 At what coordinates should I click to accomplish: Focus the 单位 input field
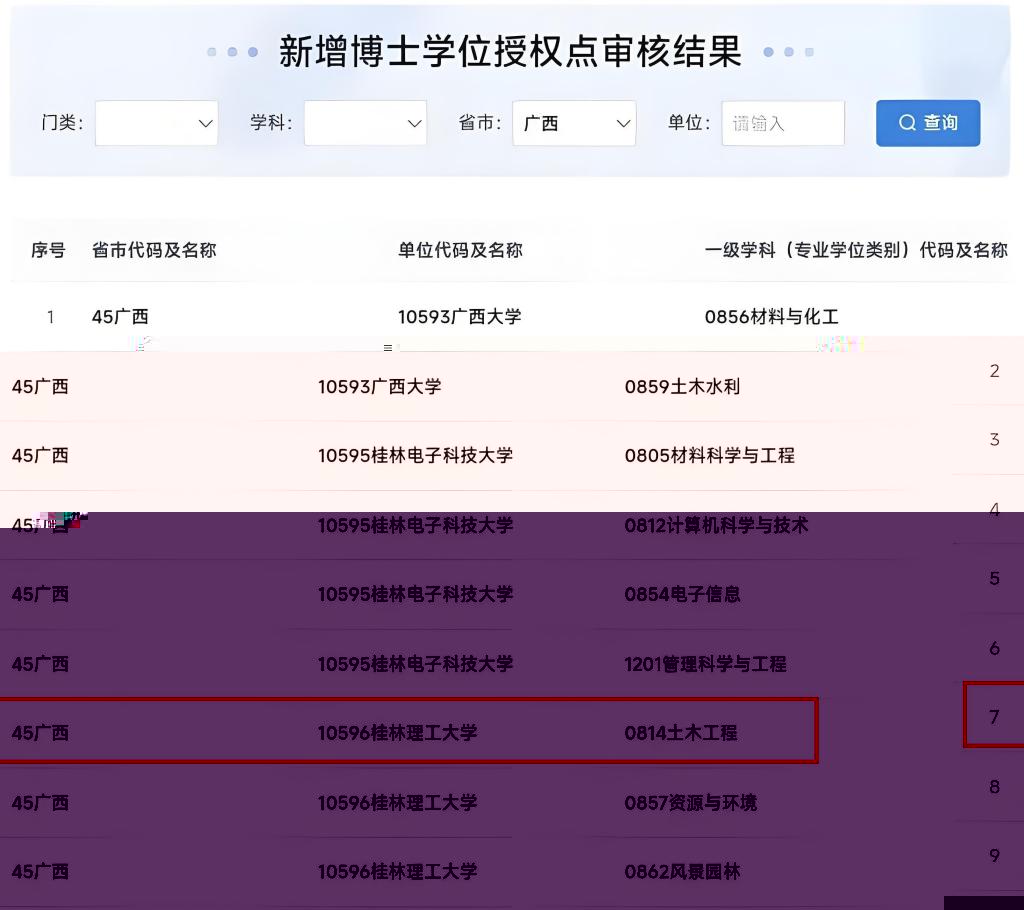783,123
